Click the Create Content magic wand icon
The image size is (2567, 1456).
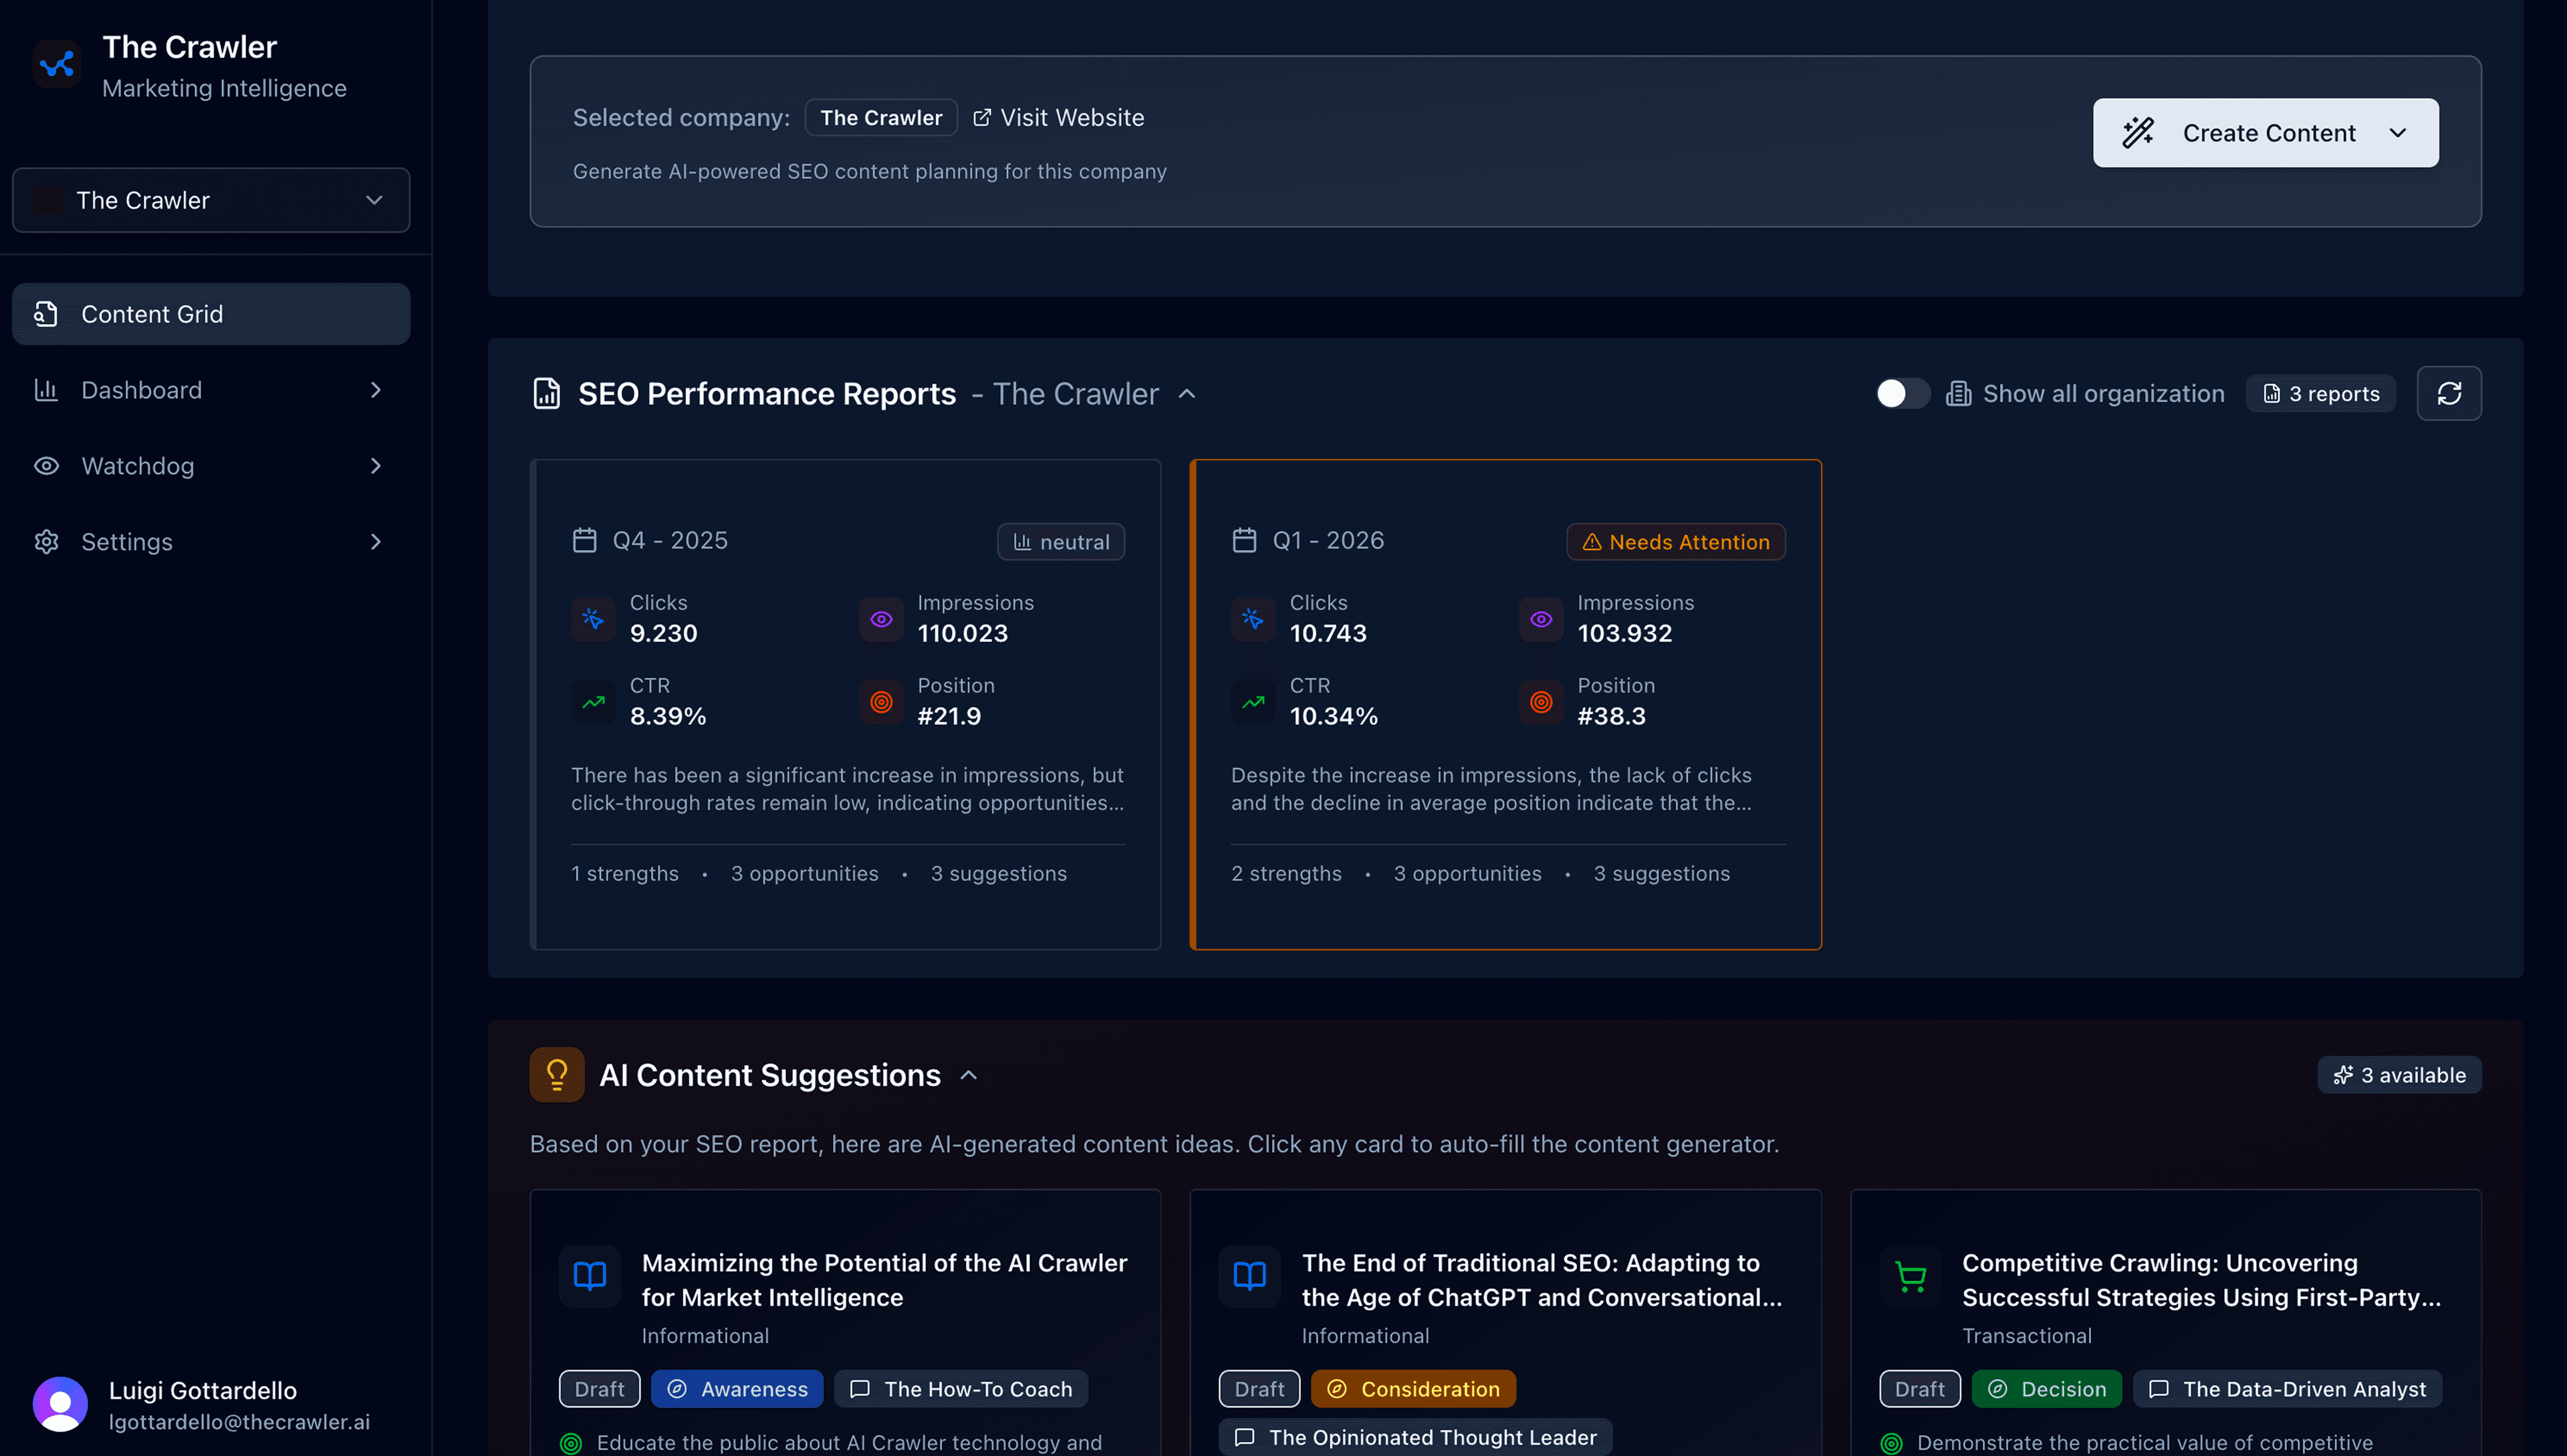coord(2138,132)
